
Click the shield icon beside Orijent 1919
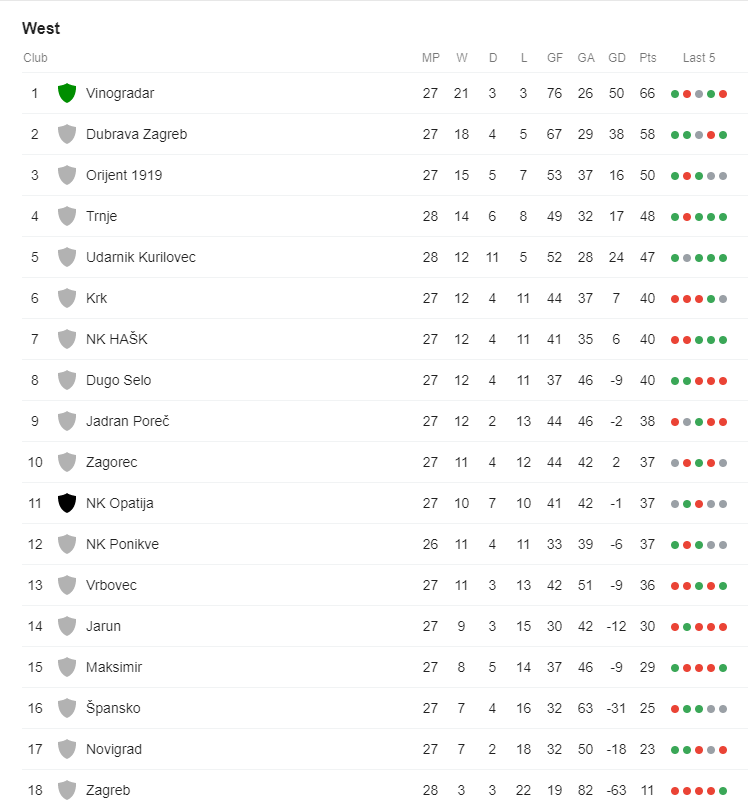point(67,175)
